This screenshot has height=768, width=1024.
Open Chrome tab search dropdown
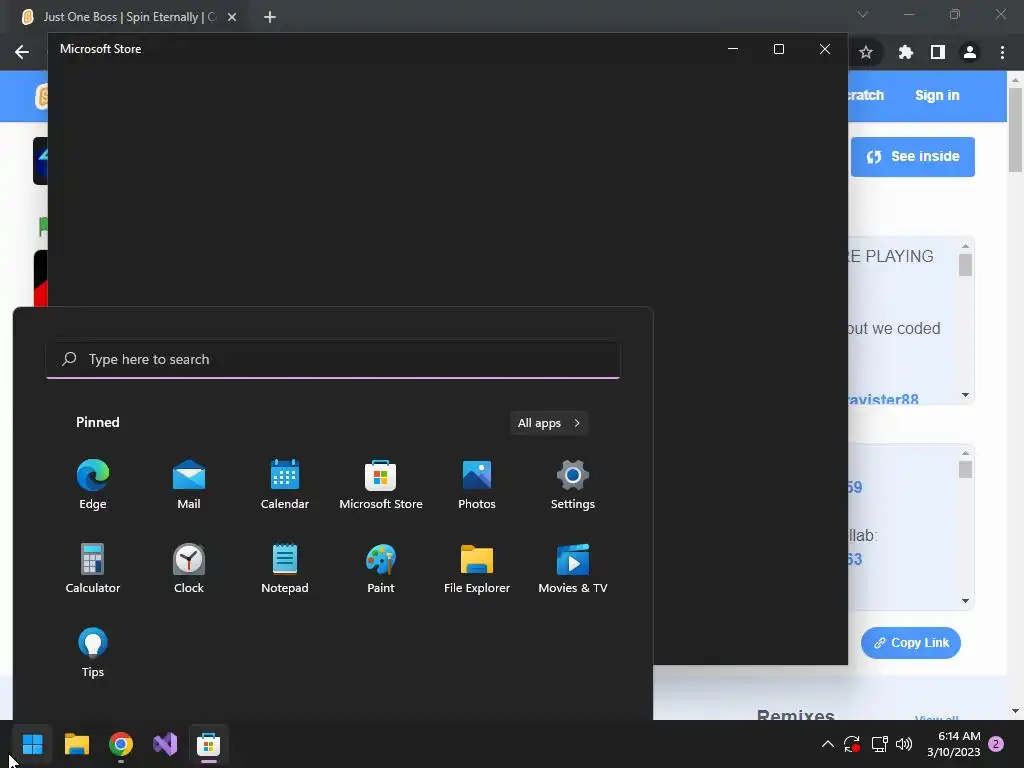(863, 14)
